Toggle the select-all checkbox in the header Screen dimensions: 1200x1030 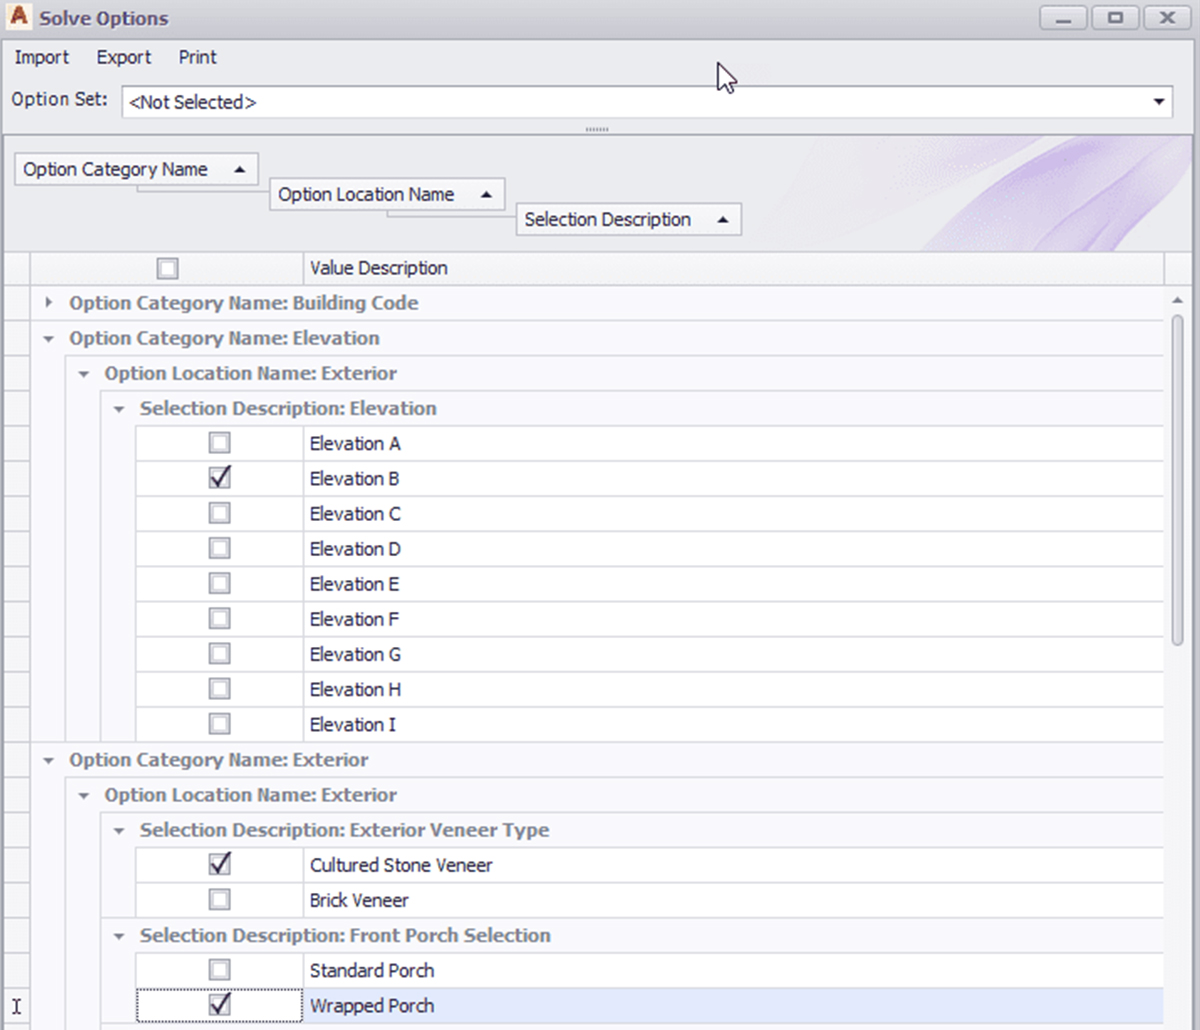(167, 268)
